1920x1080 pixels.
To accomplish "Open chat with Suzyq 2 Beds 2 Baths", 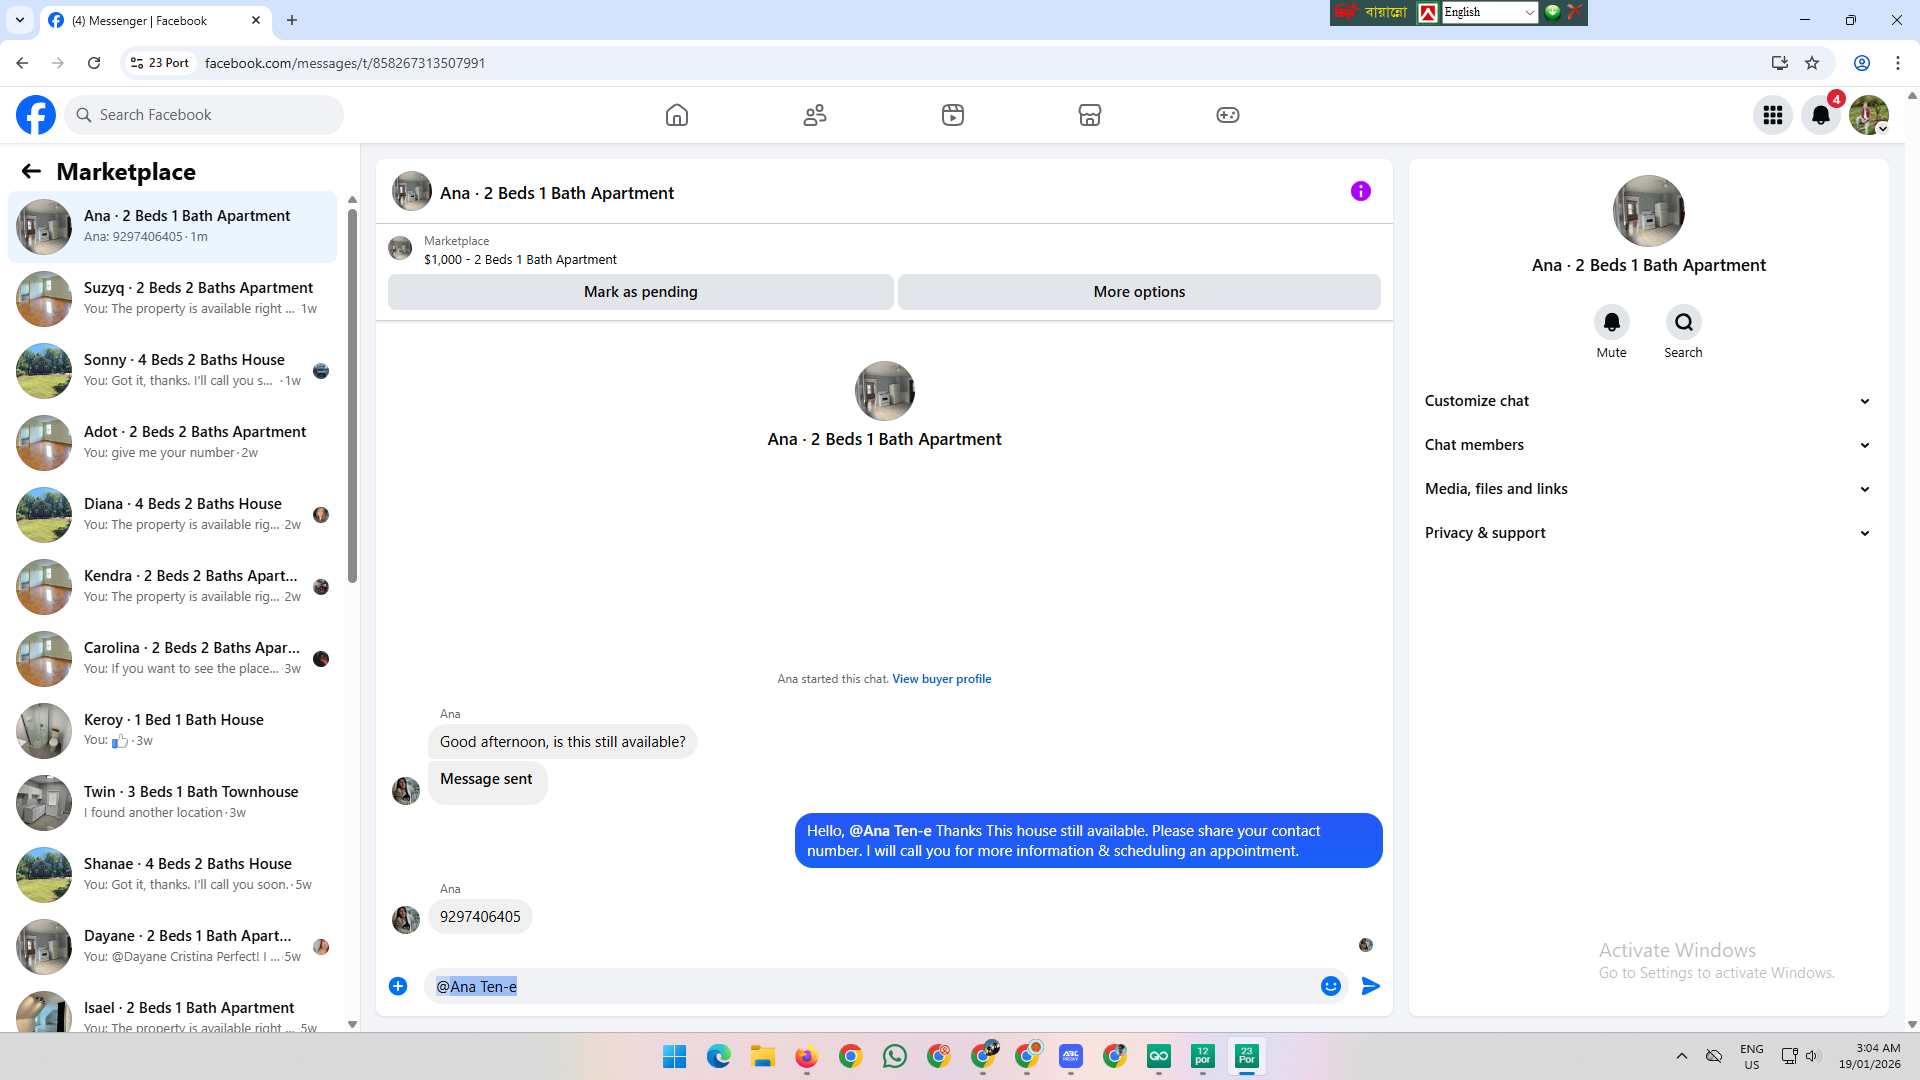I will pyautogui.click(x=172, y=298).
